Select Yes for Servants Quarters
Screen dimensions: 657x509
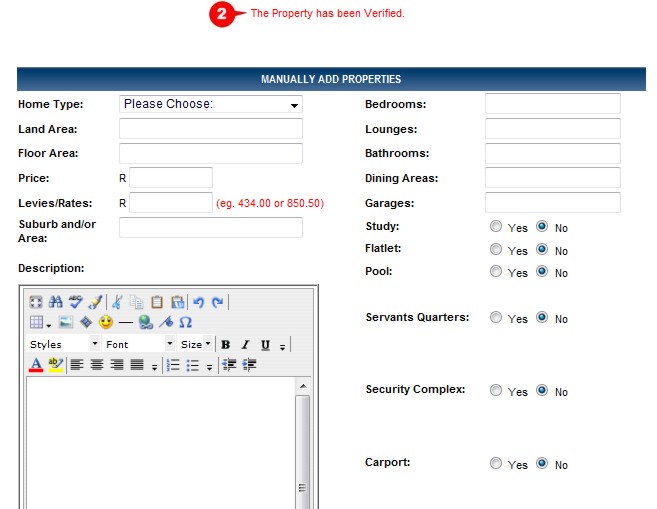[x=496, y=317]
